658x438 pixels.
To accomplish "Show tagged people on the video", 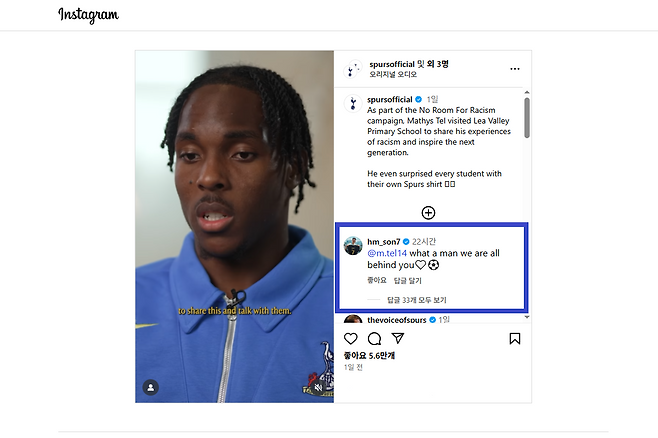I will point(151,387).
